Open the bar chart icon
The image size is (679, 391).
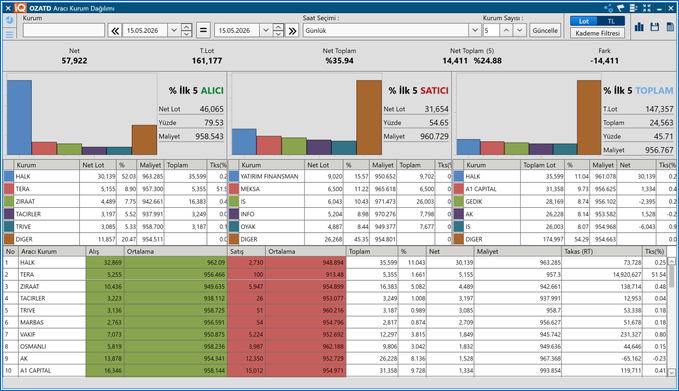(639, 27)
